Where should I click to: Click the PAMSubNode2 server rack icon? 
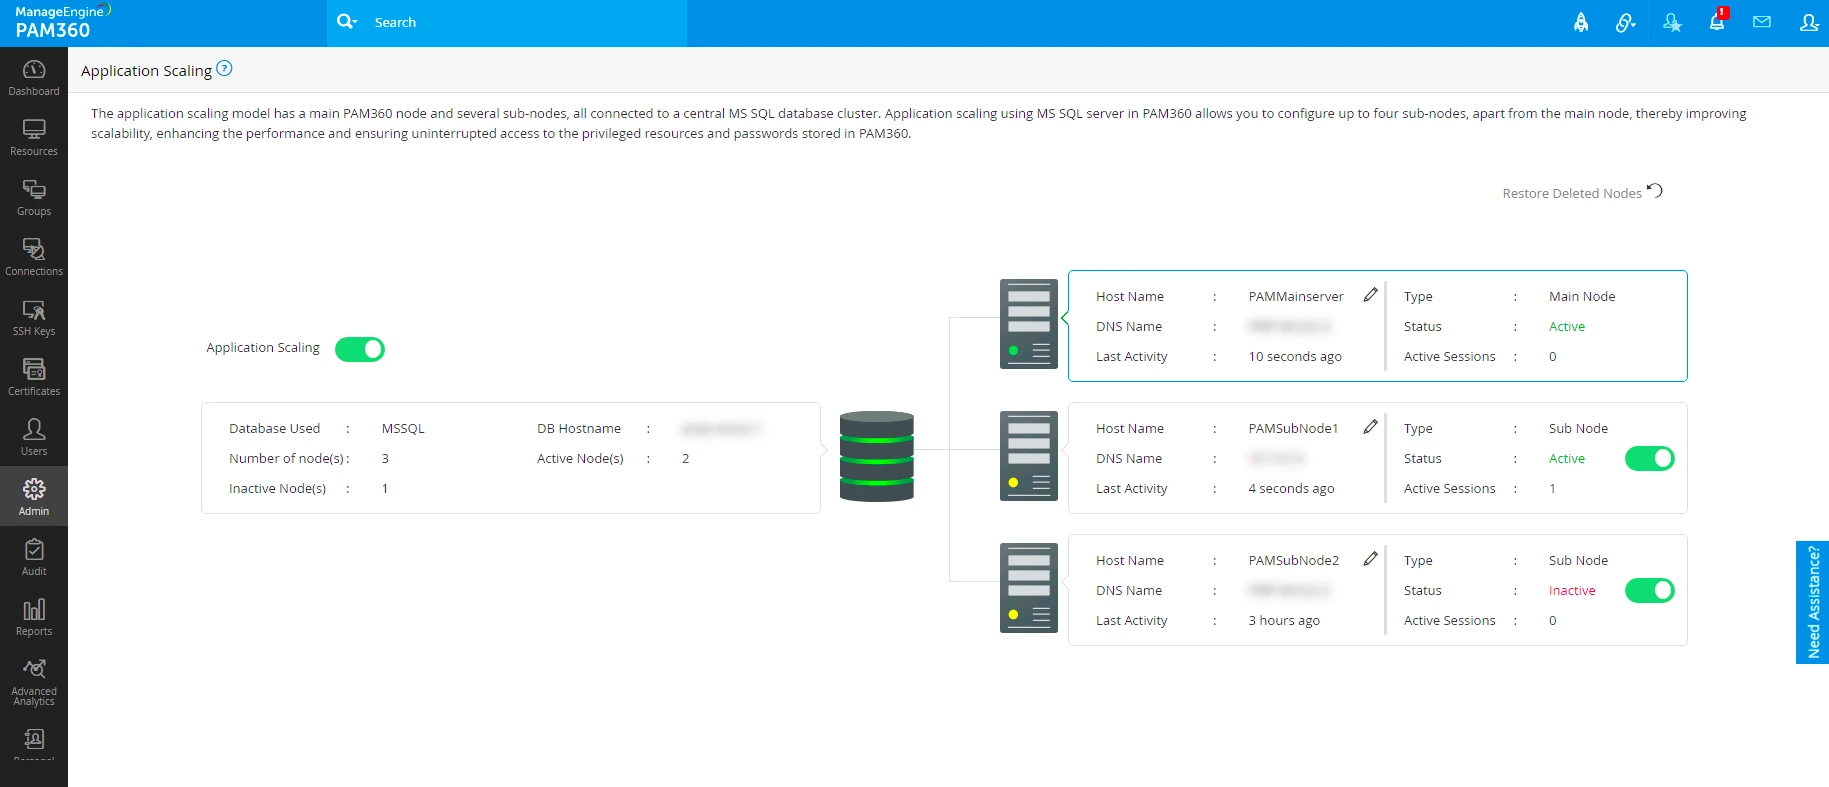pos(1029,588)
